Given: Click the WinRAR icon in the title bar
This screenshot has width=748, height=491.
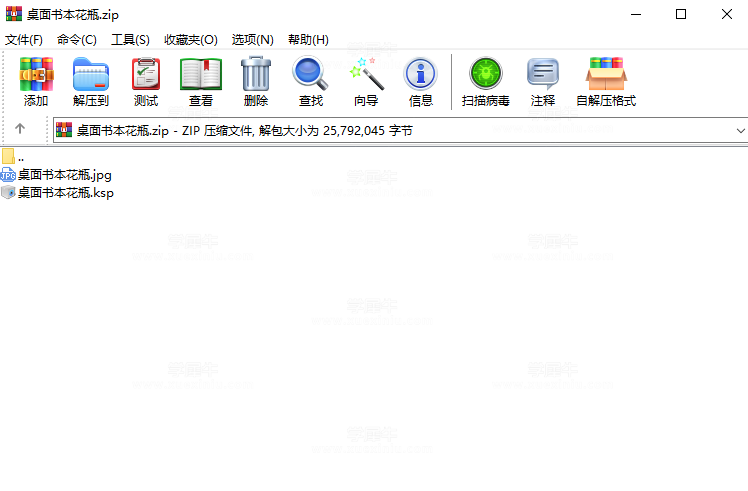Looking at the screenshot, I should (14, 14).
